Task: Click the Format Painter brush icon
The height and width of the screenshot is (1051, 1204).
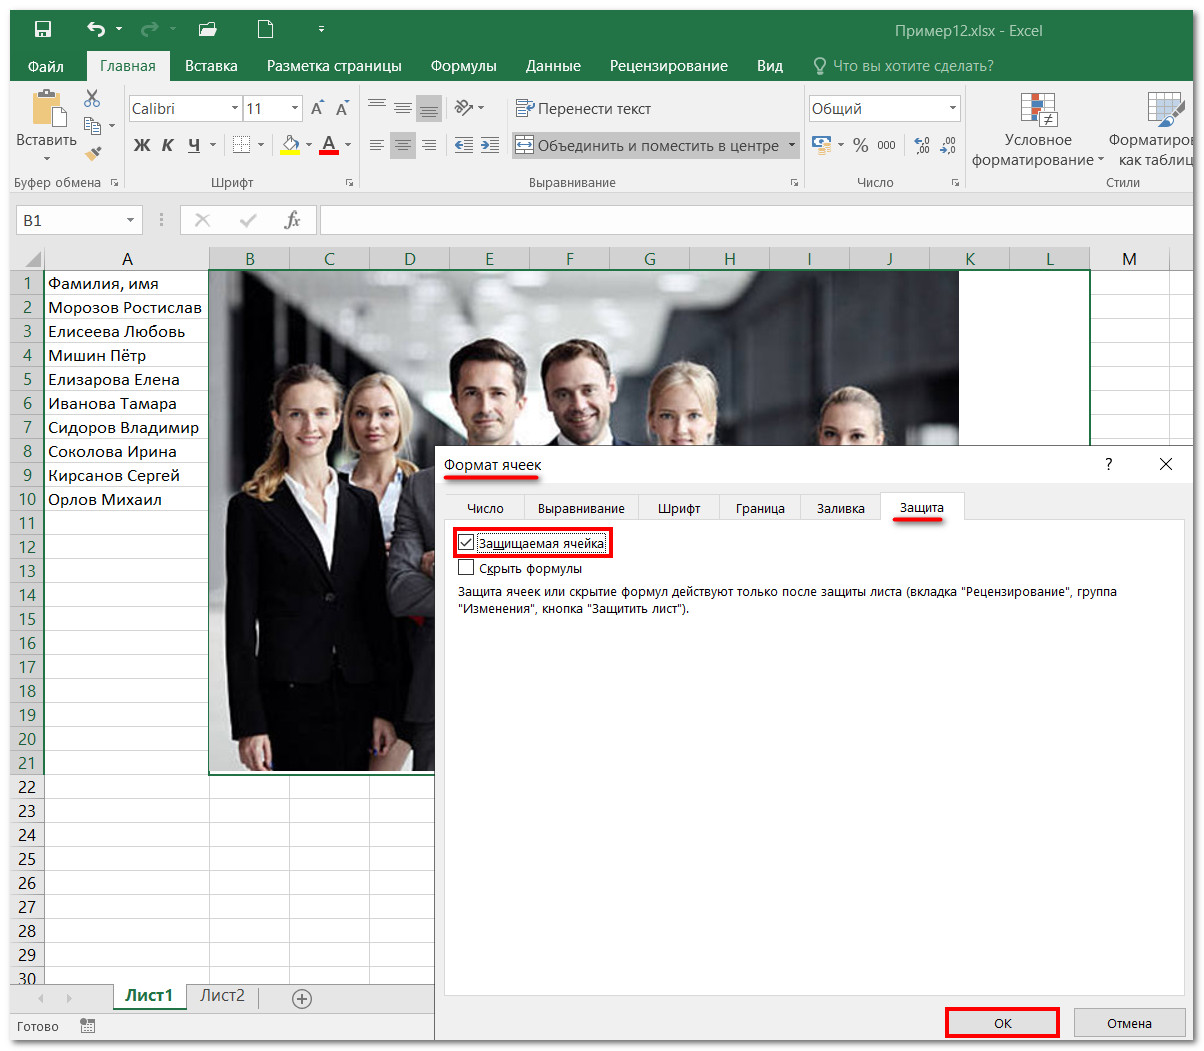Action: tap(93, 153)
